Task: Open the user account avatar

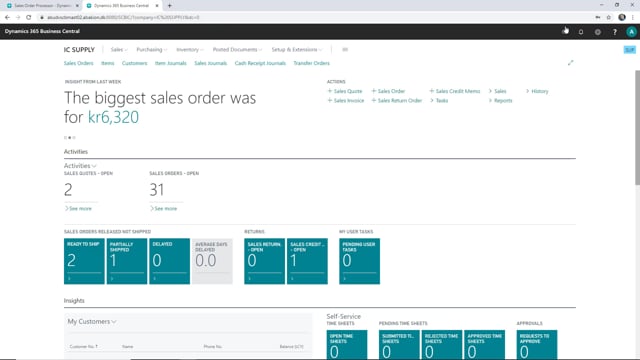Action: click(631, 32)
